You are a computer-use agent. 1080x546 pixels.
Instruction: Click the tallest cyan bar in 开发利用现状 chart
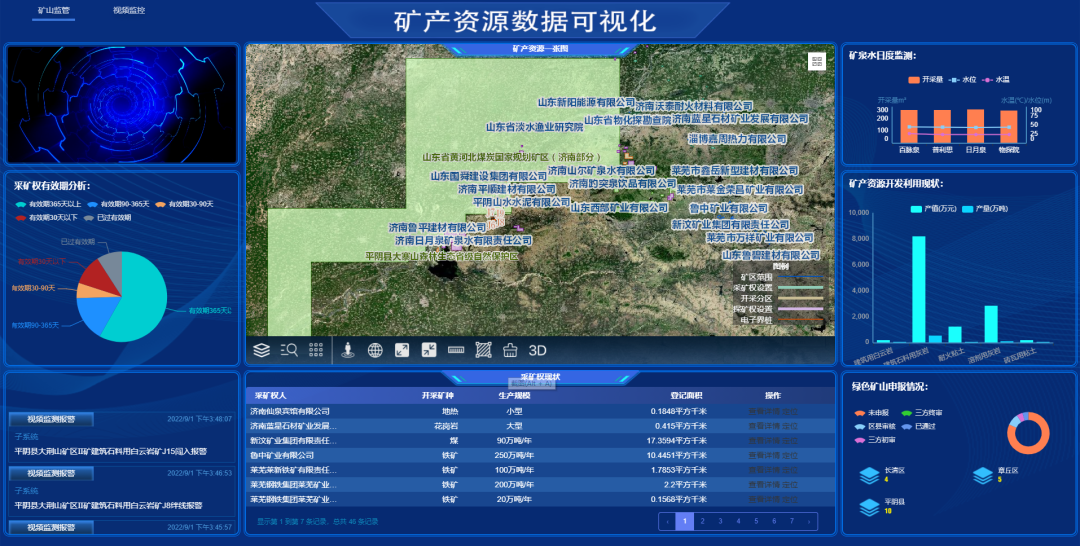pos(919,289)
